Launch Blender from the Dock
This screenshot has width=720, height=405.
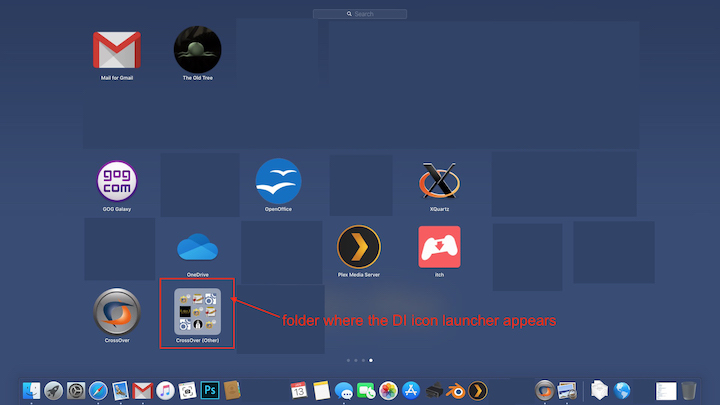click(456, 391)
